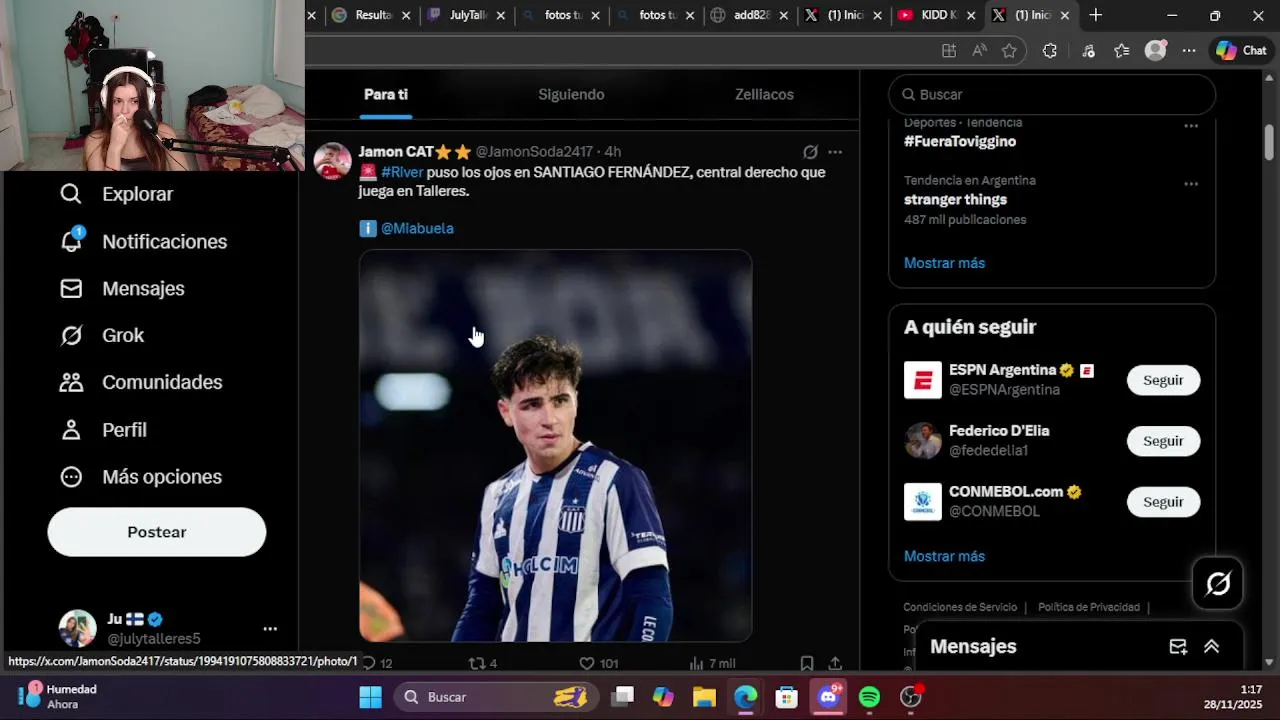Bookmark the Jamon CAT post

coord(807,663)
